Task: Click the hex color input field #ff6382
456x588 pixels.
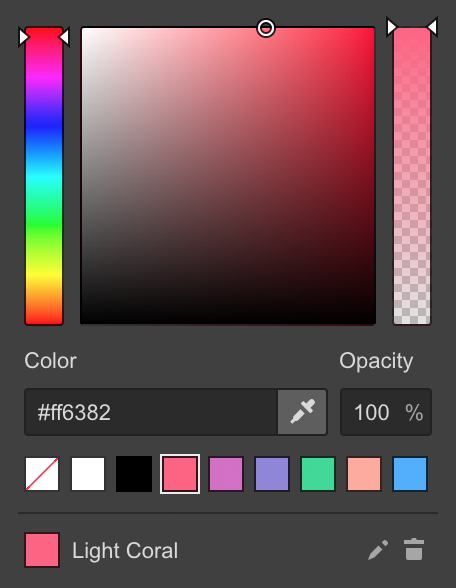Action: [x=151, y=412]
